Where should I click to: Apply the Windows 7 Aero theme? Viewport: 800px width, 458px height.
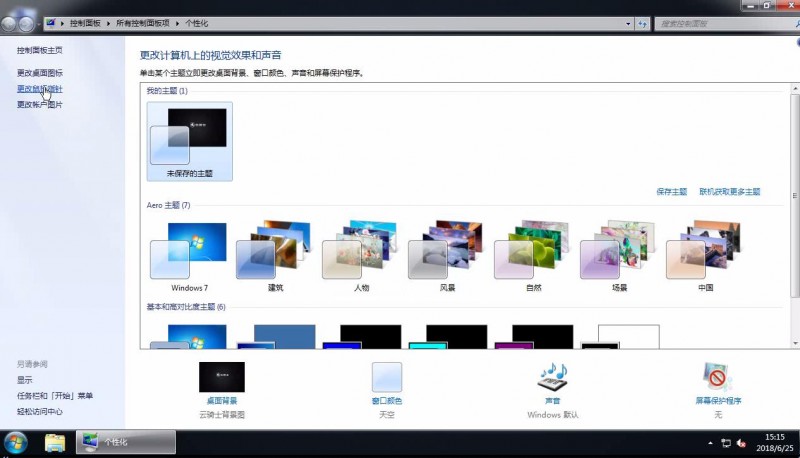click(x=189, y=257)
